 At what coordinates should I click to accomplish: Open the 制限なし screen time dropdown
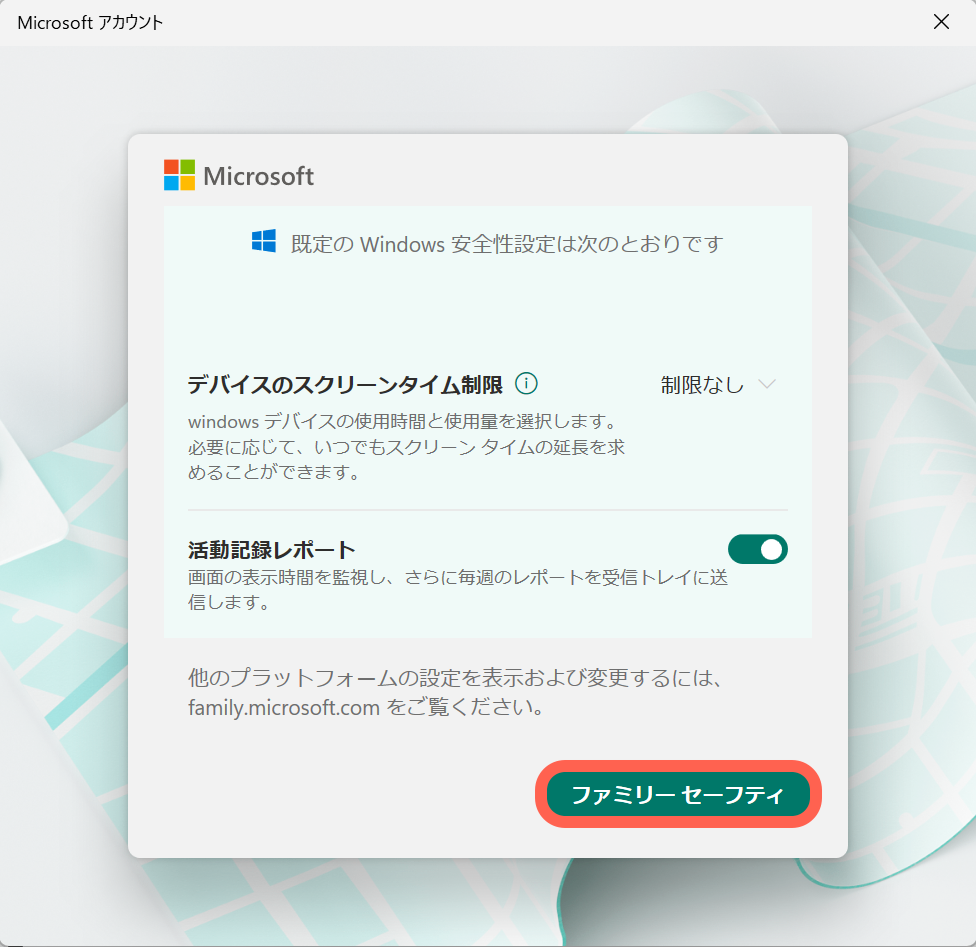[718, 385]
